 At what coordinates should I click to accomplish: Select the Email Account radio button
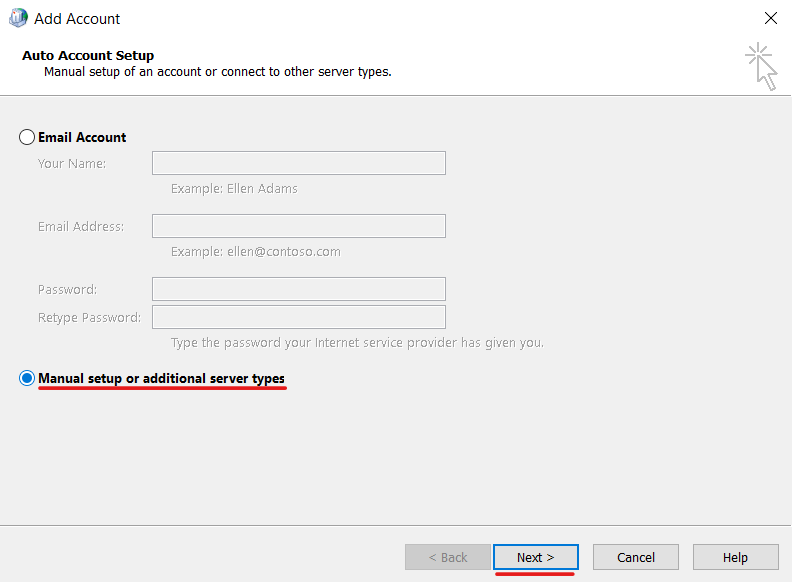[27, 137]
